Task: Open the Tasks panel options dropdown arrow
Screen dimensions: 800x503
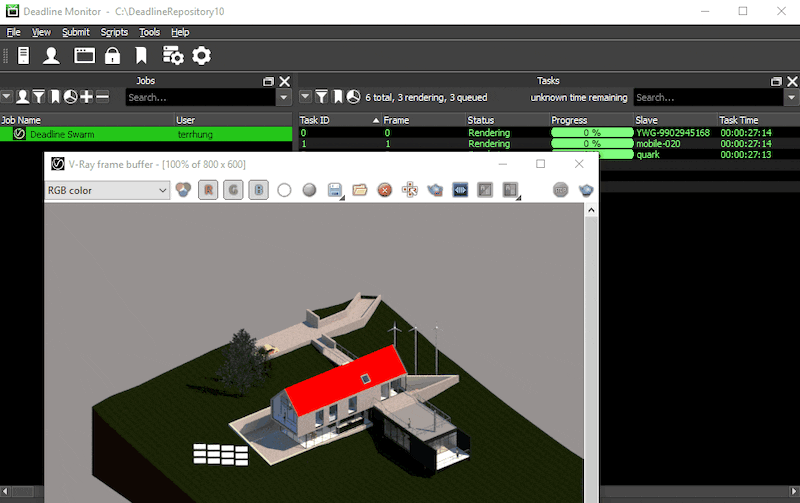Action: 305,97
